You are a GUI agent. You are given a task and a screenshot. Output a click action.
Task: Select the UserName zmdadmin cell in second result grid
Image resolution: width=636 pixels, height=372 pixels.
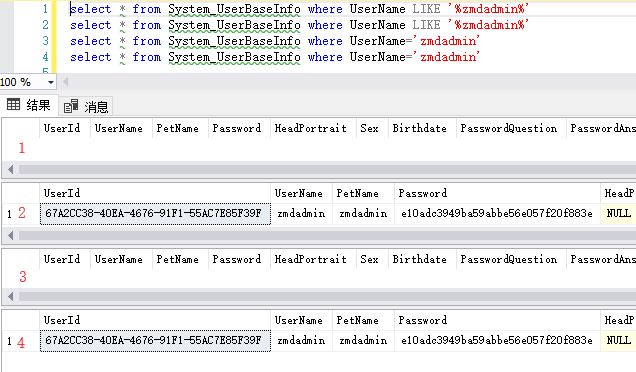point(301,213)
